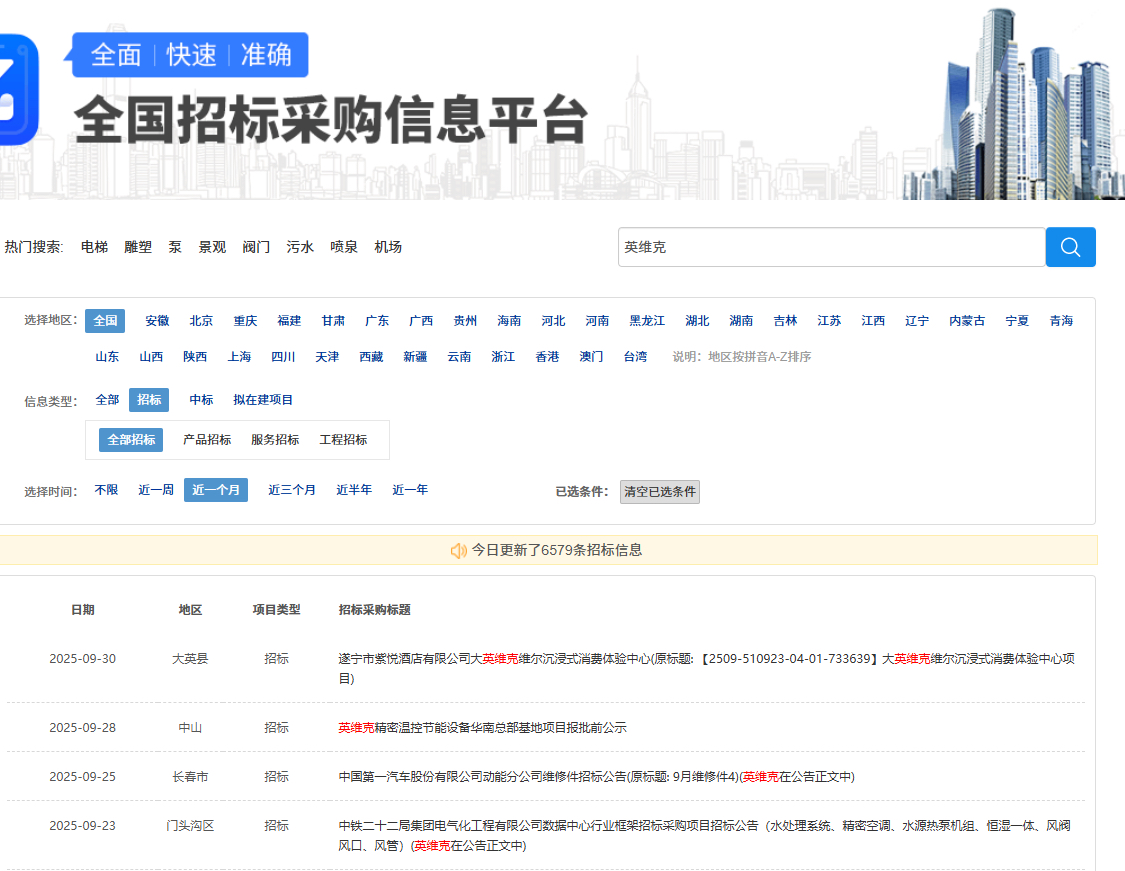Click the site logo icon
The image size is (1125, 871).
(19, 90)
